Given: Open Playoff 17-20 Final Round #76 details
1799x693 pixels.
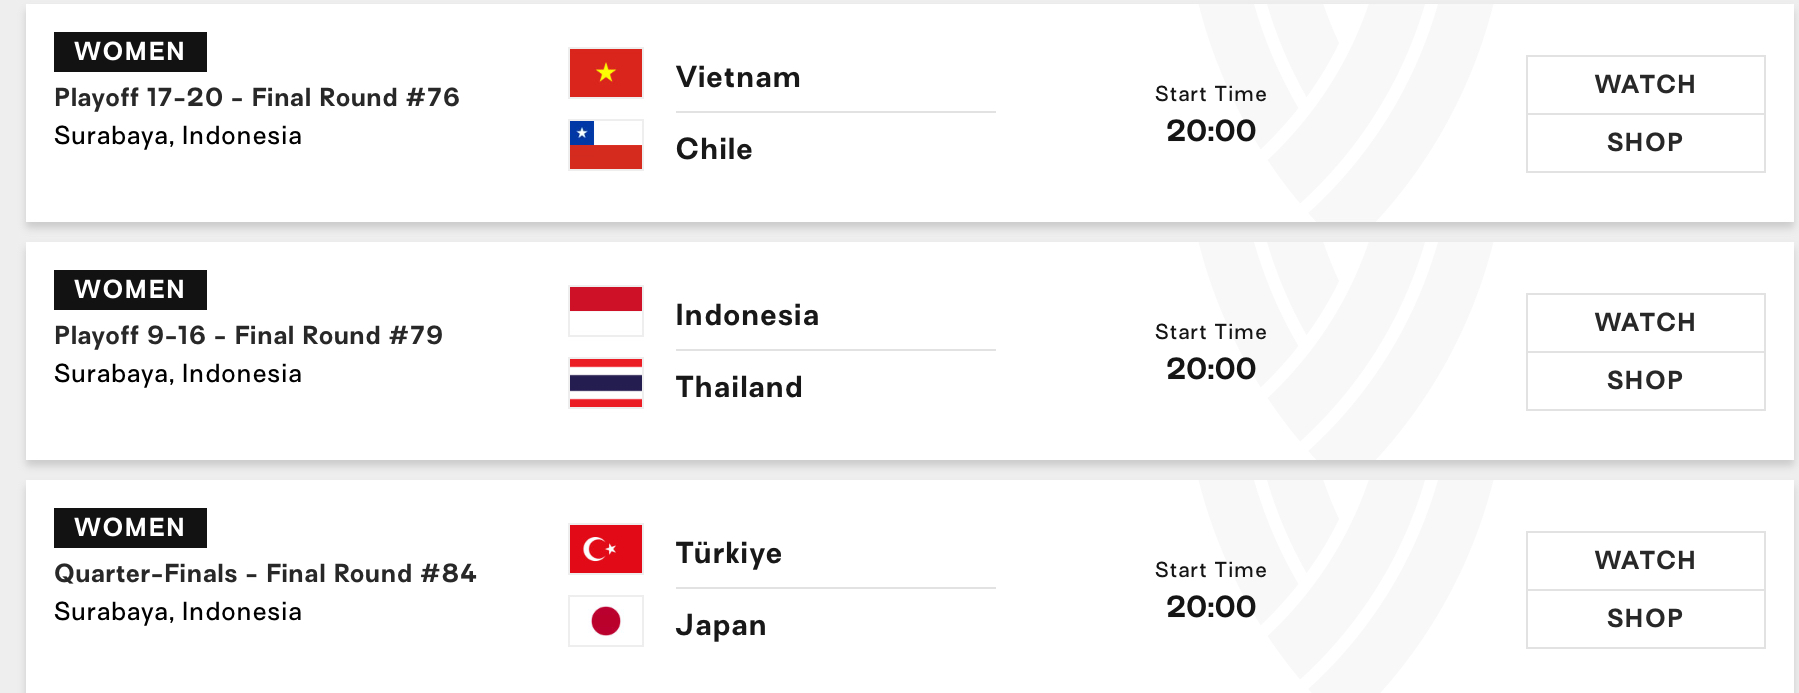Looking at the screenshot, I should click(x=257, y=97).
